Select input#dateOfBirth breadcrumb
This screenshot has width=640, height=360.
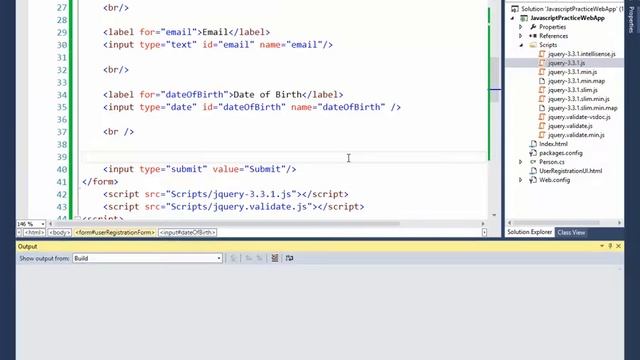[x=188, y=232]
